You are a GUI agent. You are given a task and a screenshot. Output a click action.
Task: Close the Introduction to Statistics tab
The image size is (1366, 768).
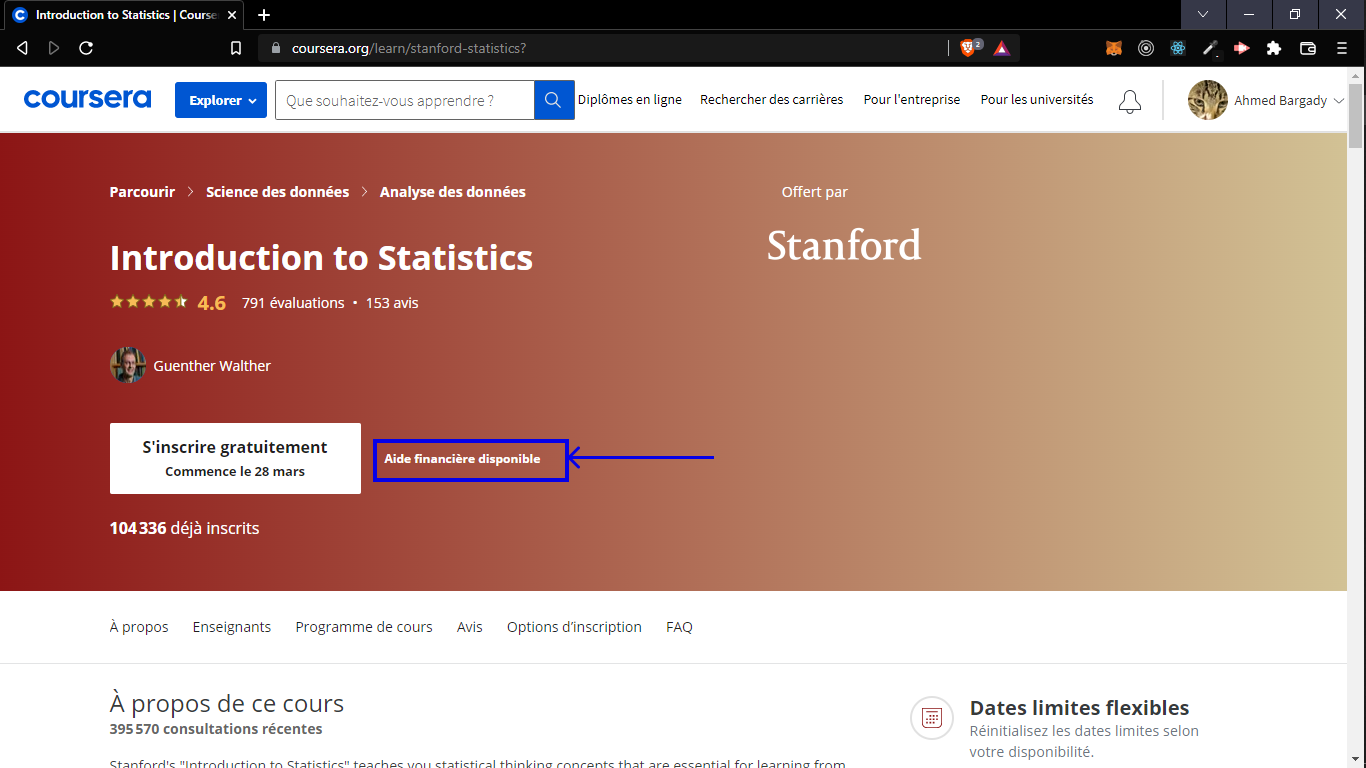[232, 15]
